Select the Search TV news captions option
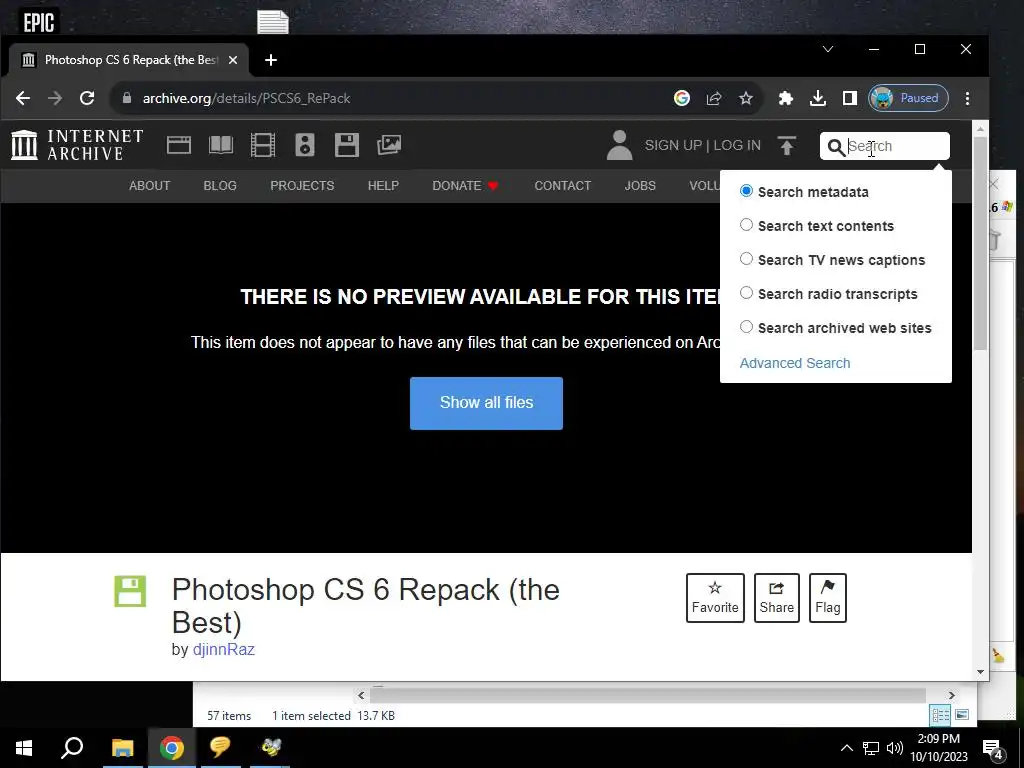Image resolution: width=1024 pixels, height=768 pixels. pos(746,259)
